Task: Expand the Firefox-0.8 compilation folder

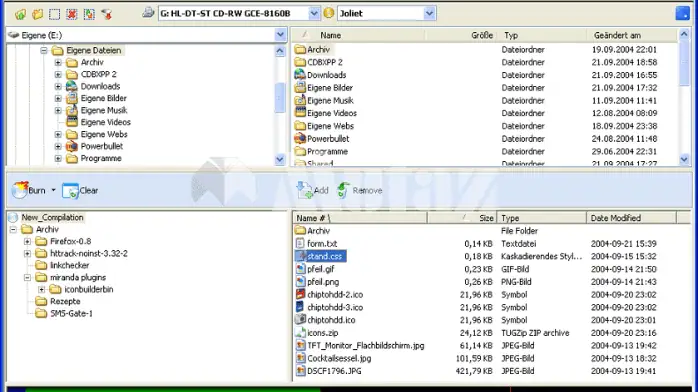Action: 28,241
